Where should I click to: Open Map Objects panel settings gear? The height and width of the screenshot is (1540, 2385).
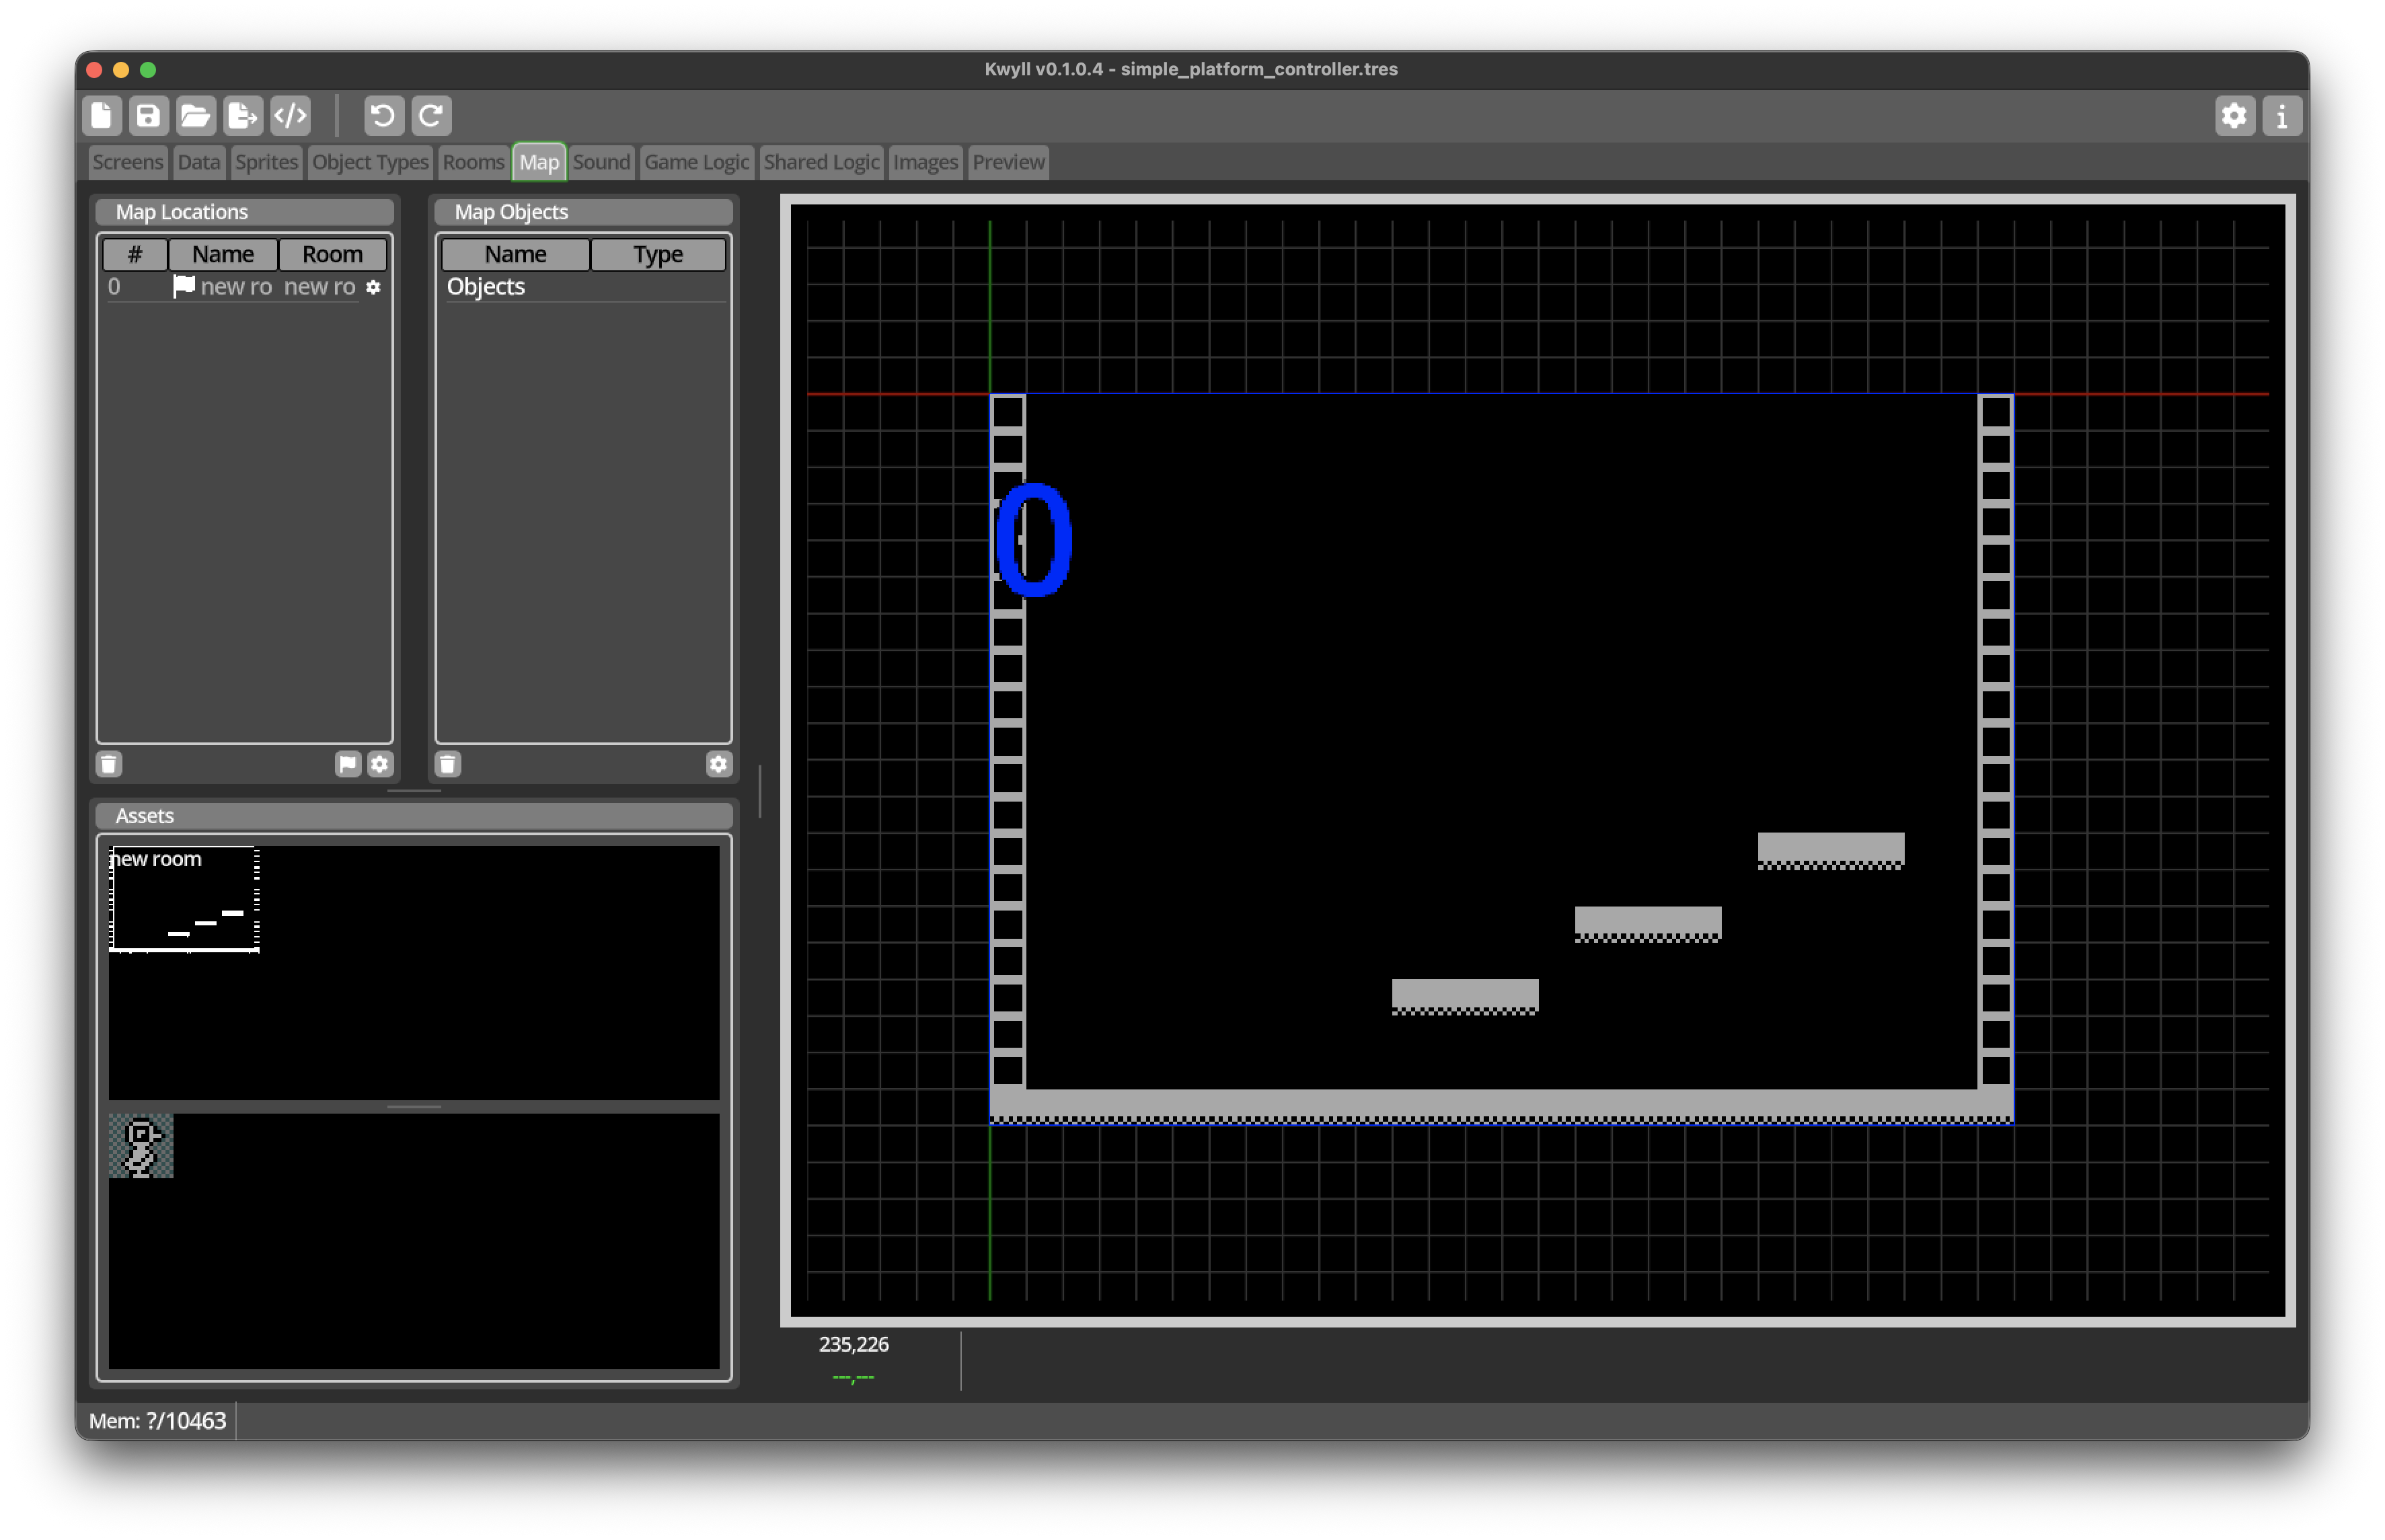pos(718,764)
